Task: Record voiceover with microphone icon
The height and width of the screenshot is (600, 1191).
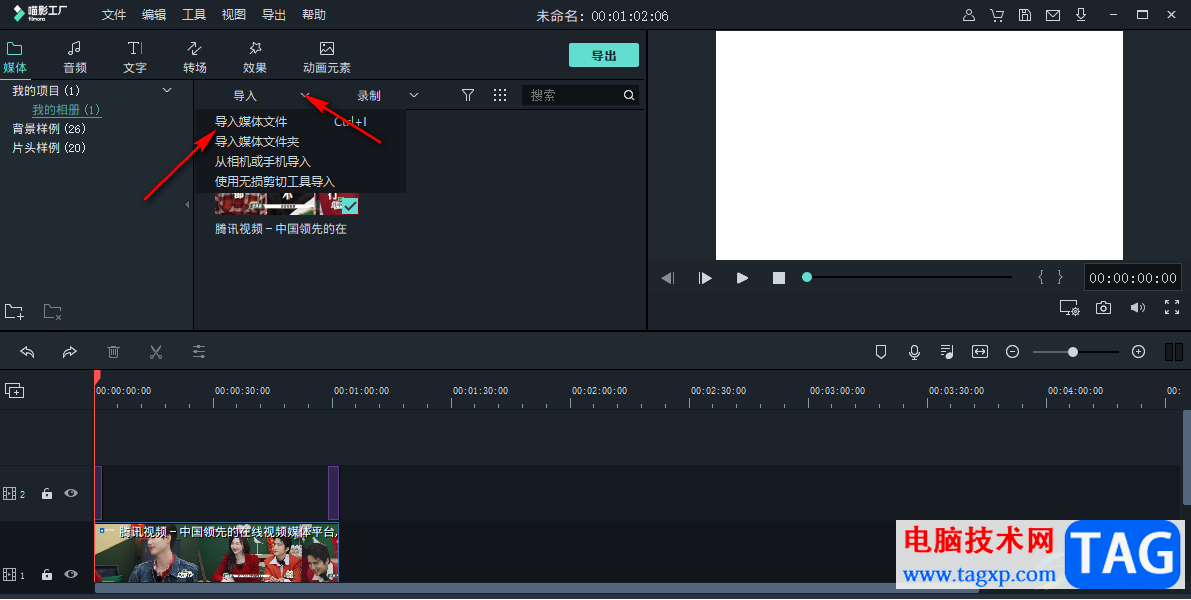Action: coord(915,352)
